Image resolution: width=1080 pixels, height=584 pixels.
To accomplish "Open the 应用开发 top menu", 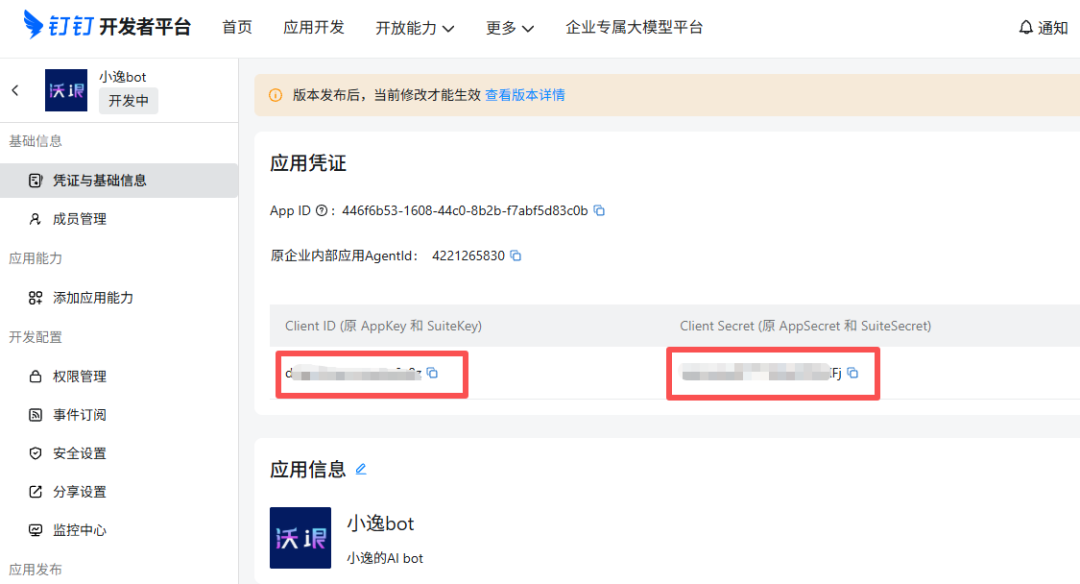I will 314,27.
